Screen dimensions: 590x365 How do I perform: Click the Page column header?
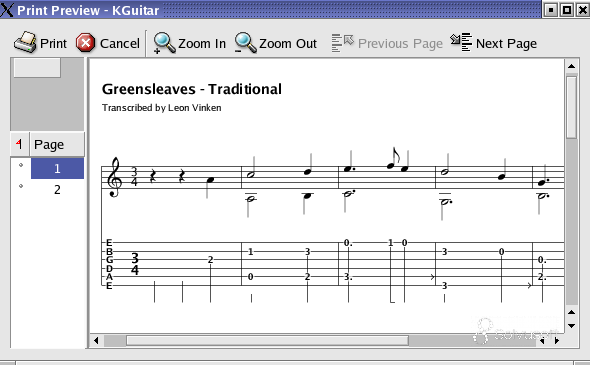pos(57,144)
